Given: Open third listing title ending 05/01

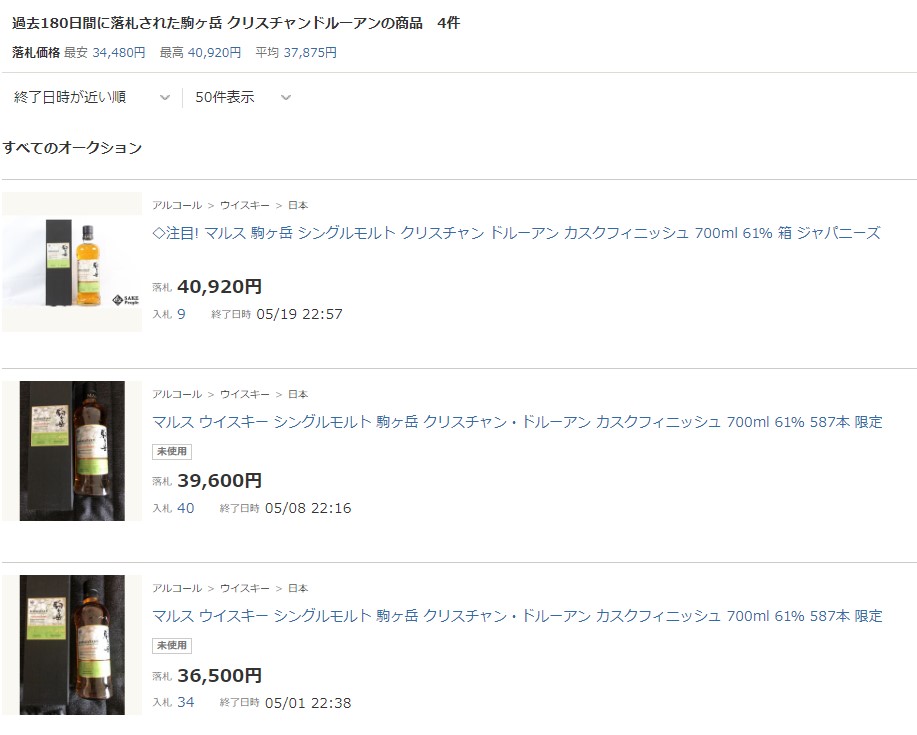Looking at the screenshot, I should 517,616.
